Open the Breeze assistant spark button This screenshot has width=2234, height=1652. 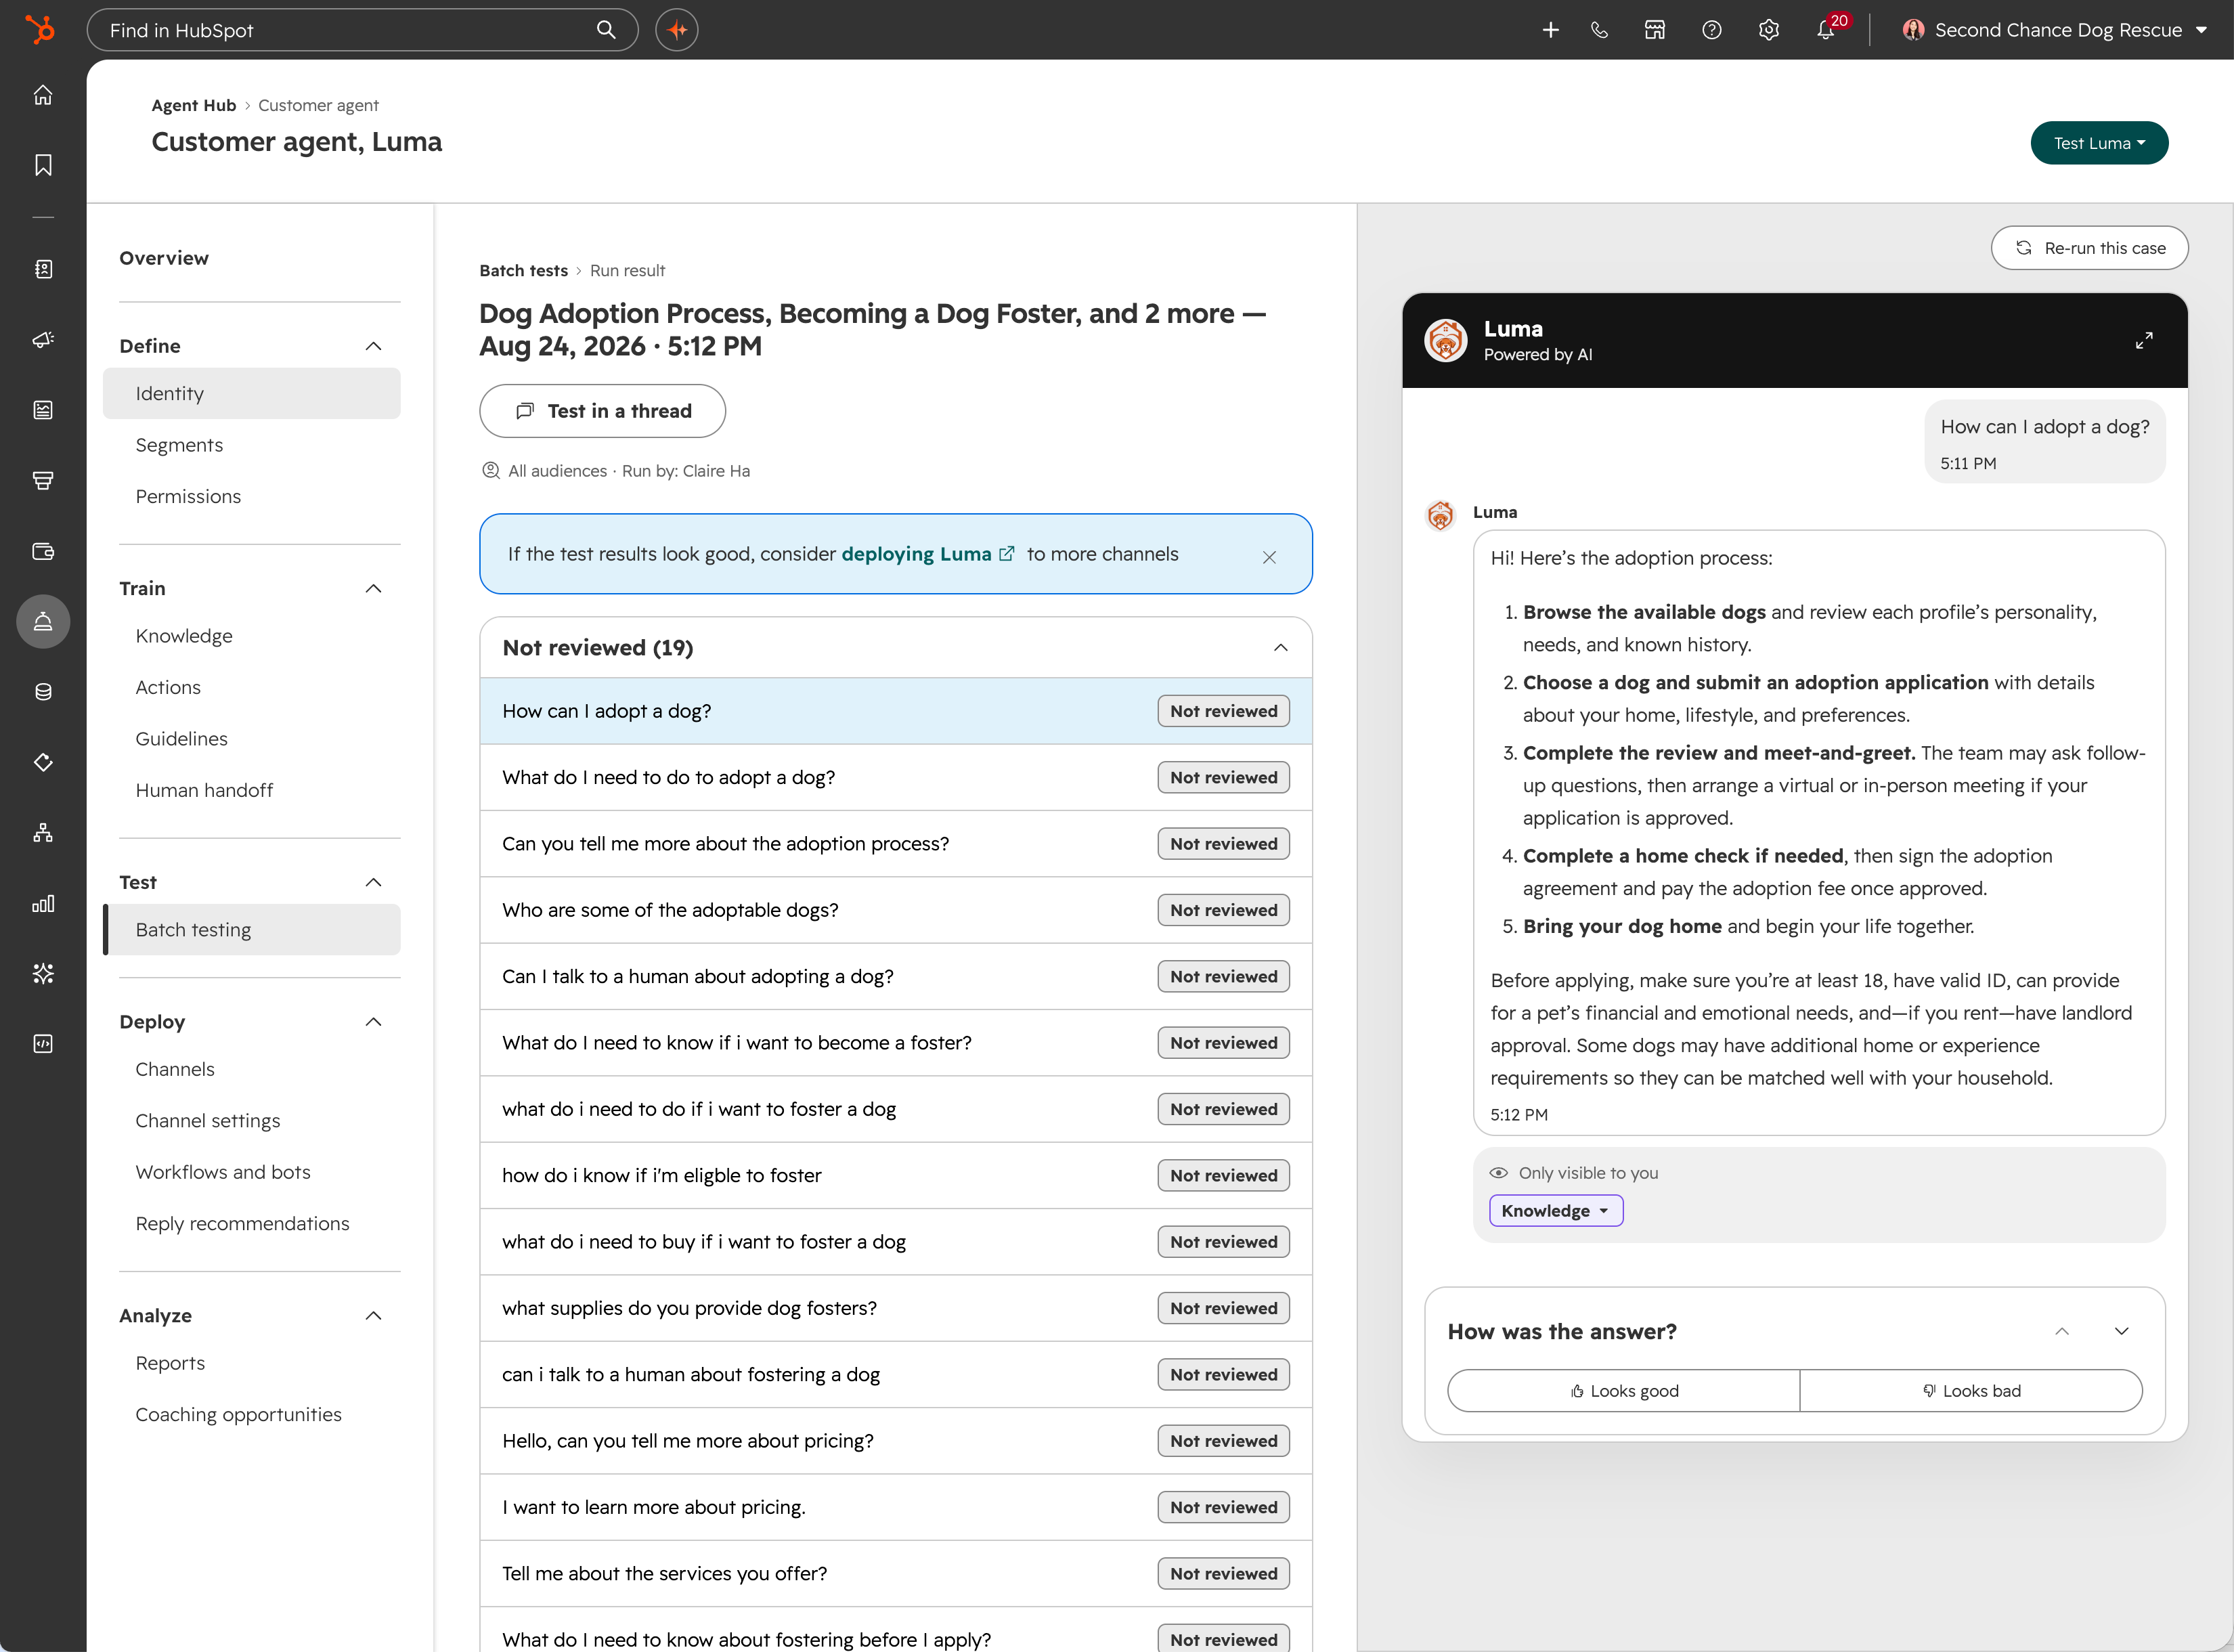pyautogui.click(x=677, y=30)
